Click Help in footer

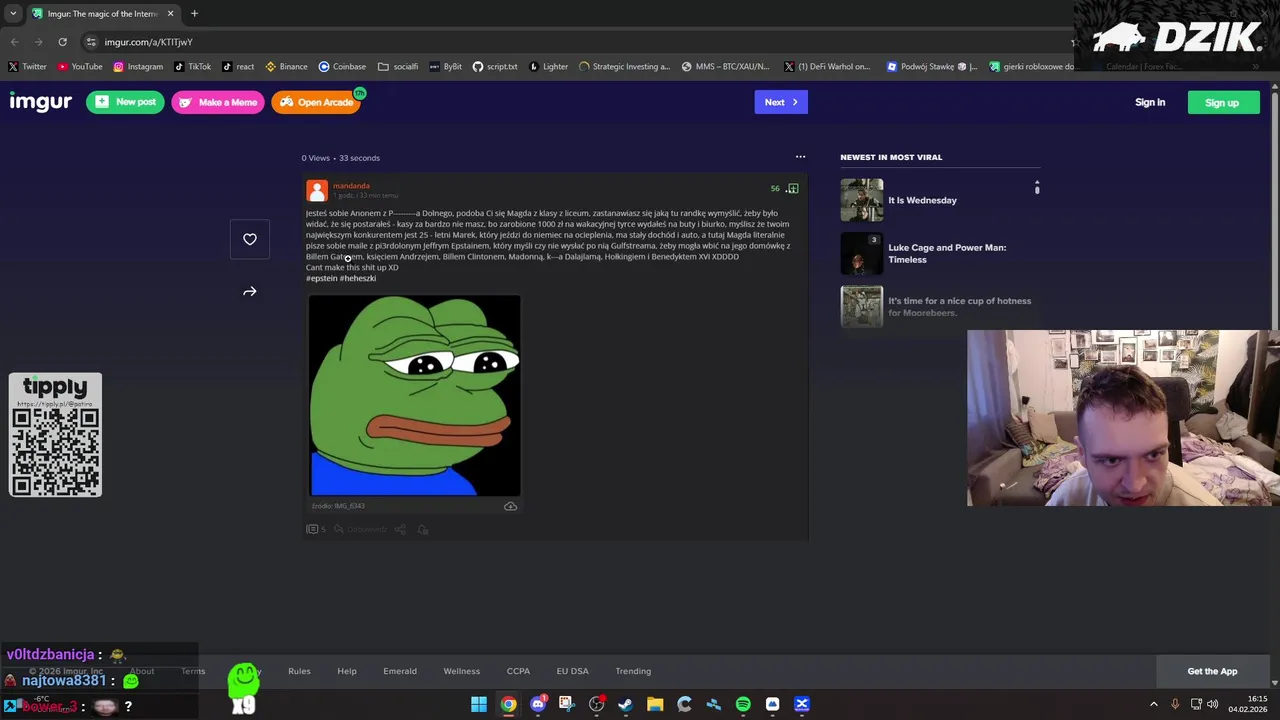click(x=347, y=671)
